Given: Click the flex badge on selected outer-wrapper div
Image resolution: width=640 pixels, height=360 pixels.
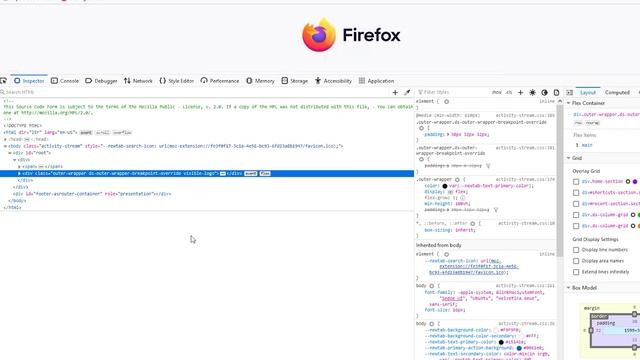Looking at the screenshot, I should pyautogui.click(x=265, y=173).
